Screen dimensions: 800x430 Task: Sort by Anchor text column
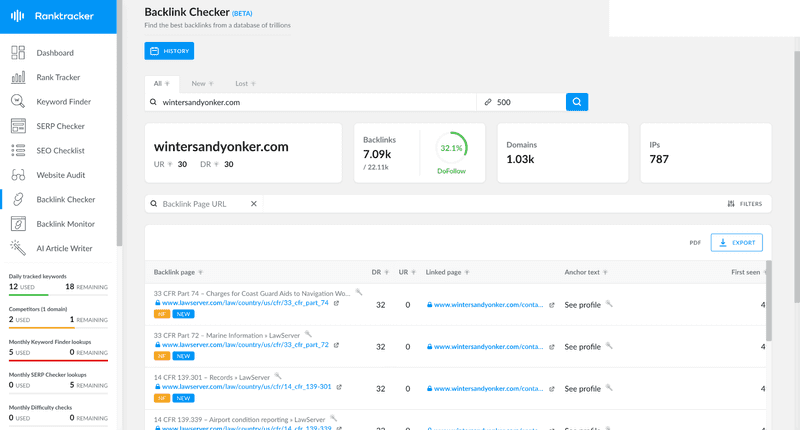(586, 272)
